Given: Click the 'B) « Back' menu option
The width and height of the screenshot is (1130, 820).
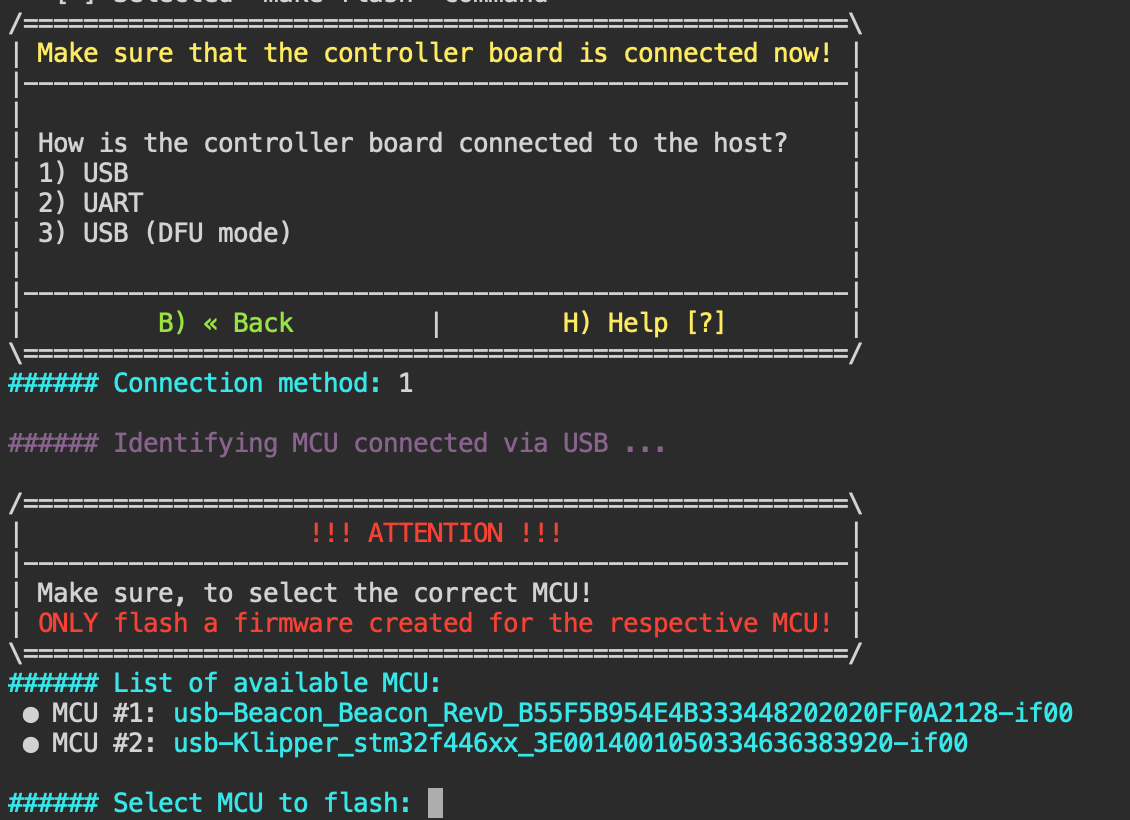Looking at the screenshot, I should pyautogui.click(x=226, y=323).
